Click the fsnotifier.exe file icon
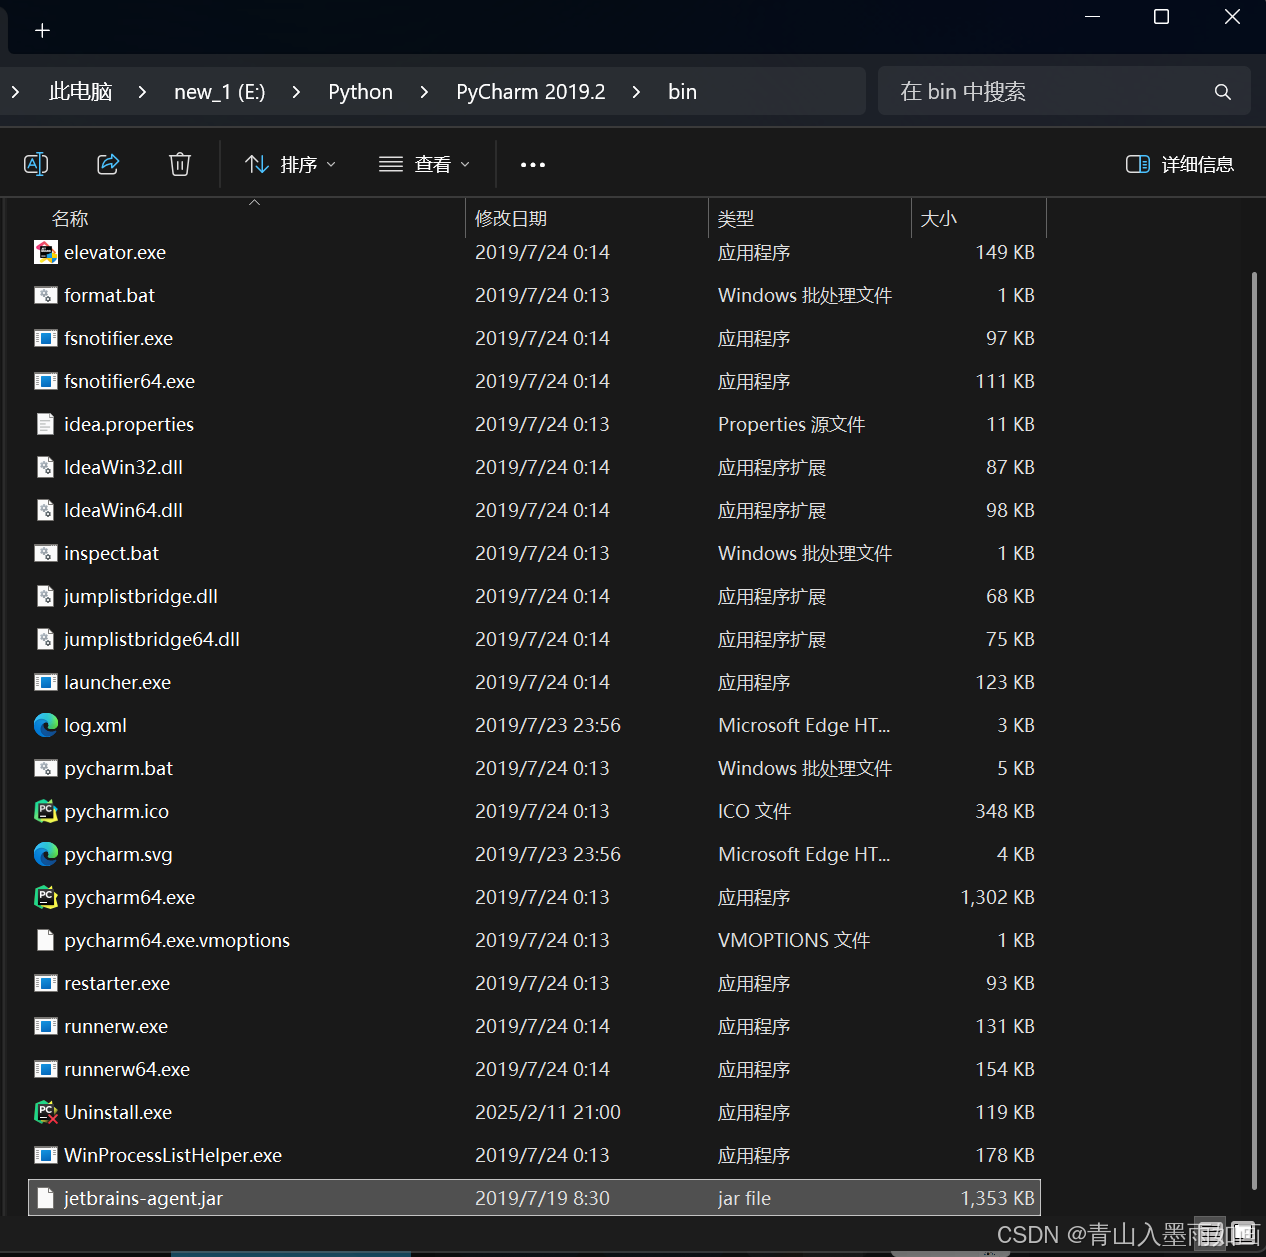Image resolution: width=1266 pixels, height=1257 pixels. [x=46, y=338]
